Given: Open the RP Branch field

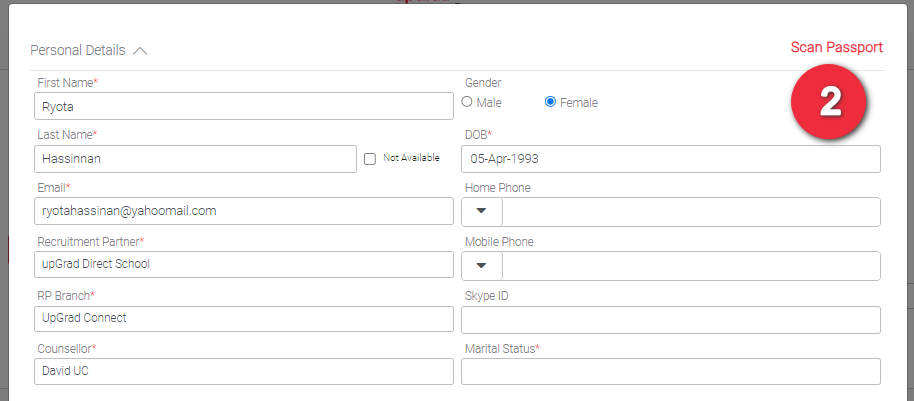Looking at the screenshot, I should pos(244,319).
